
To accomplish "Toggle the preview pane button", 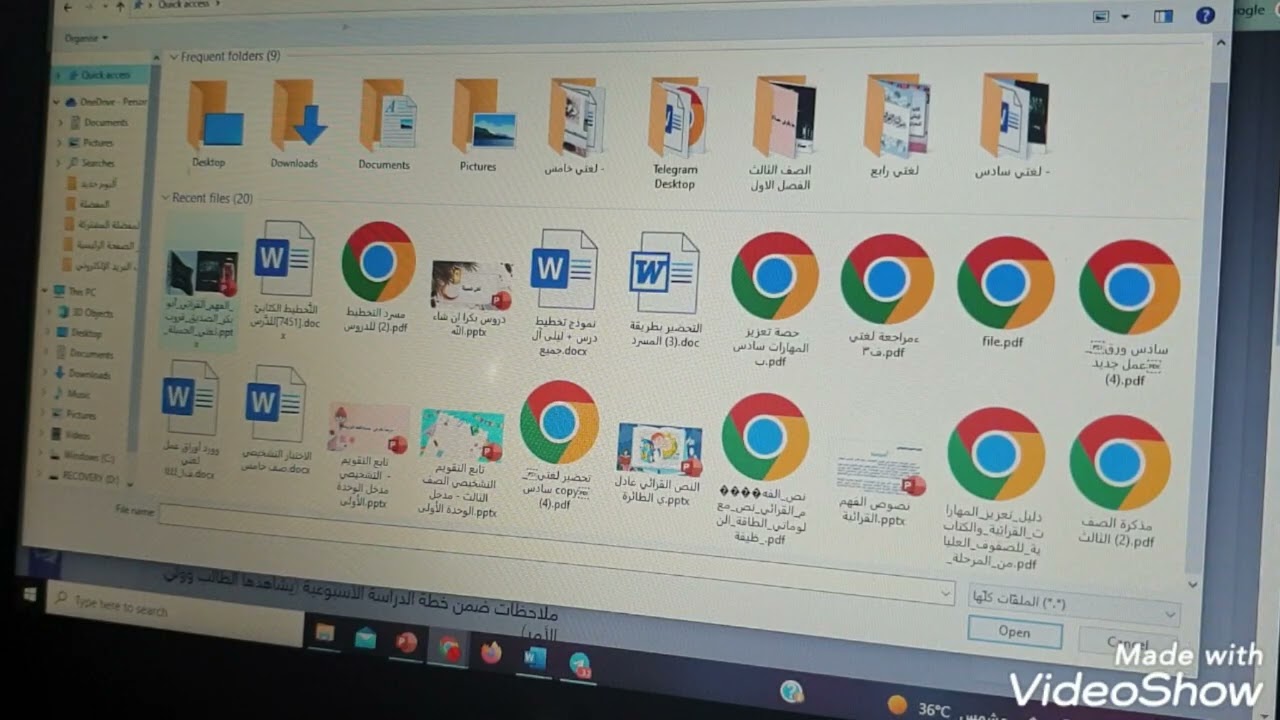I will pos(1162,16).
